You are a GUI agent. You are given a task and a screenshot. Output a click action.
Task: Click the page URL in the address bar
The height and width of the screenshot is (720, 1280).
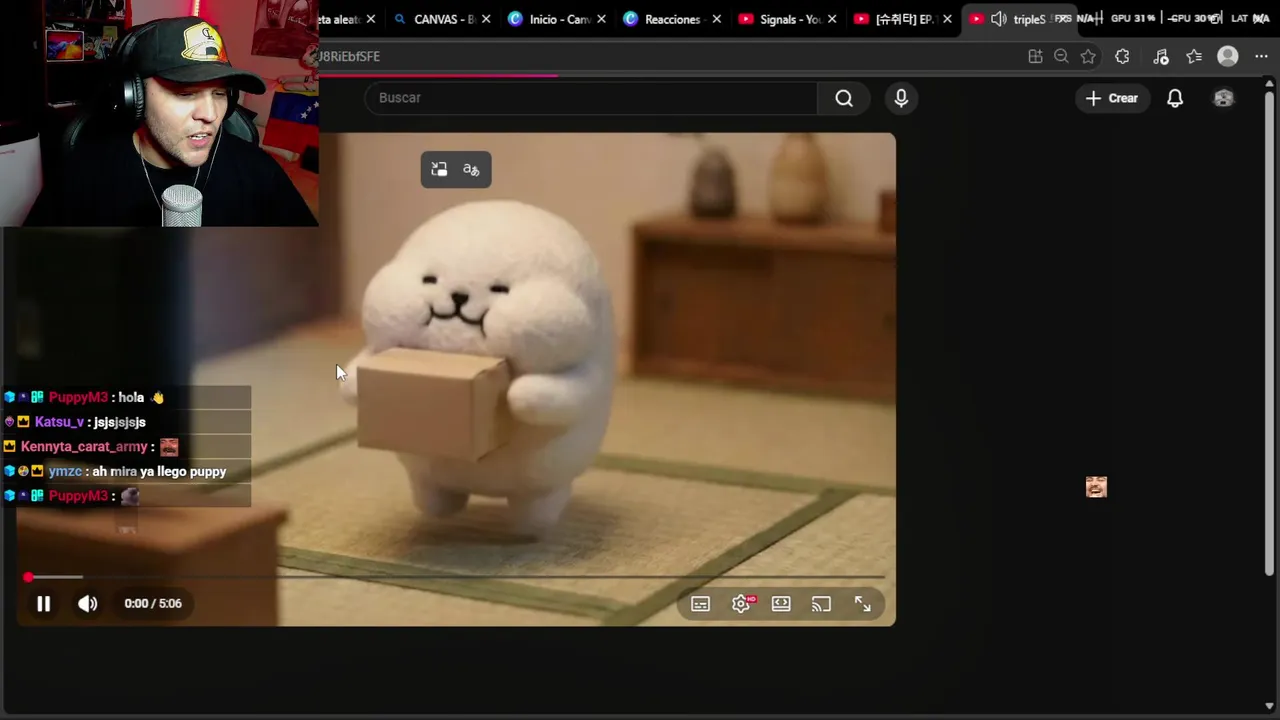tap(349, 57)
